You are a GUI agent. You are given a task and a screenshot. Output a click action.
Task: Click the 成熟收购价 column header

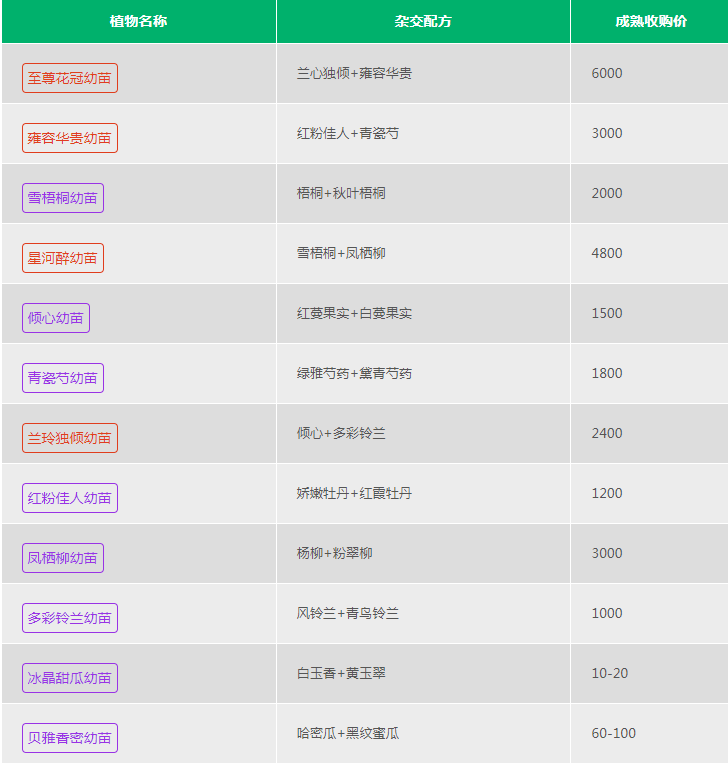[x=650, y=21]
